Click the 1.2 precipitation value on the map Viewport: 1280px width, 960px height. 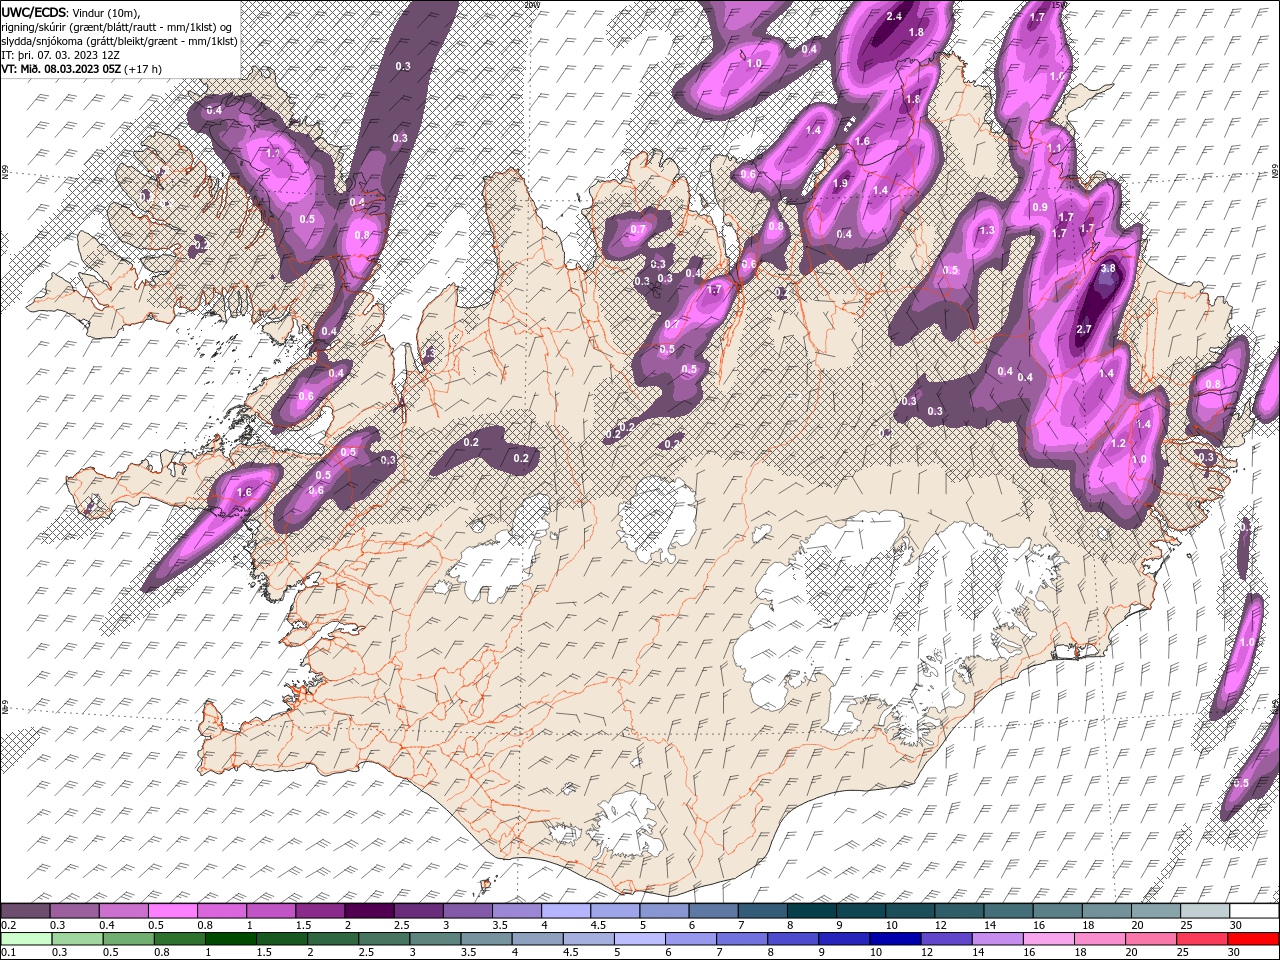pos(1118,443)
